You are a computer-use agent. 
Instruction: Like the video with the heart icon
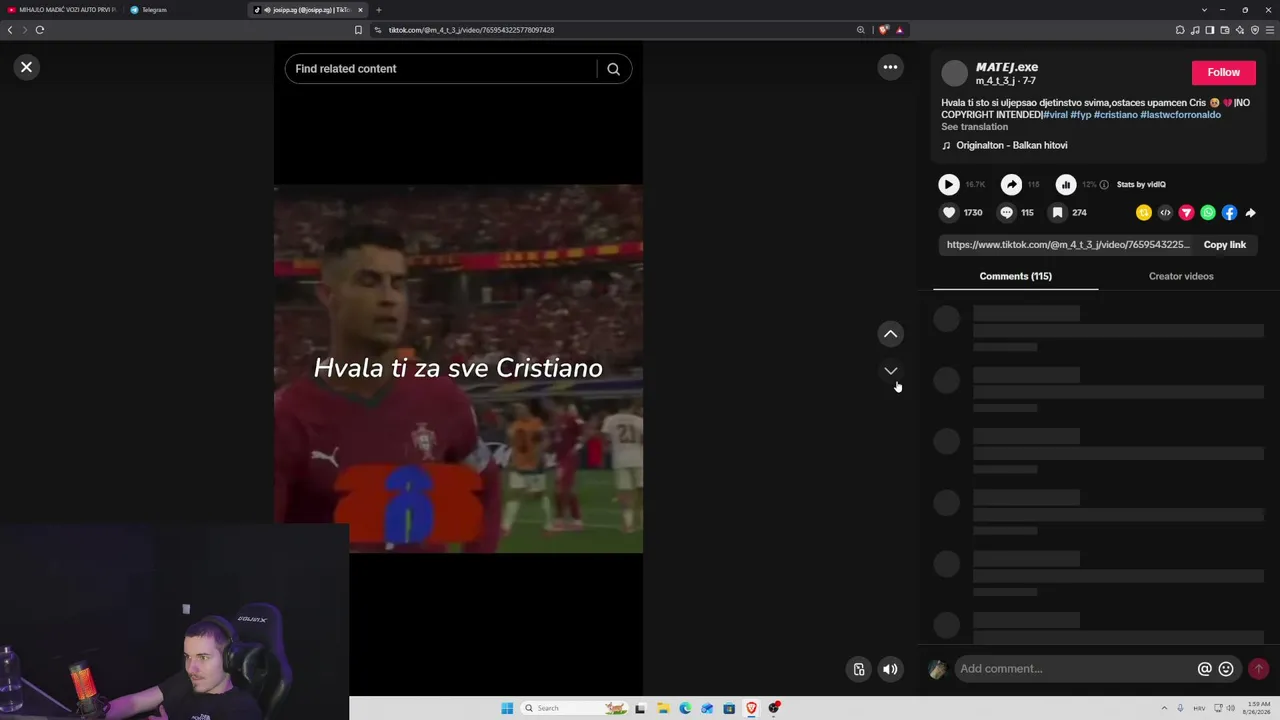tap(949, 212)
